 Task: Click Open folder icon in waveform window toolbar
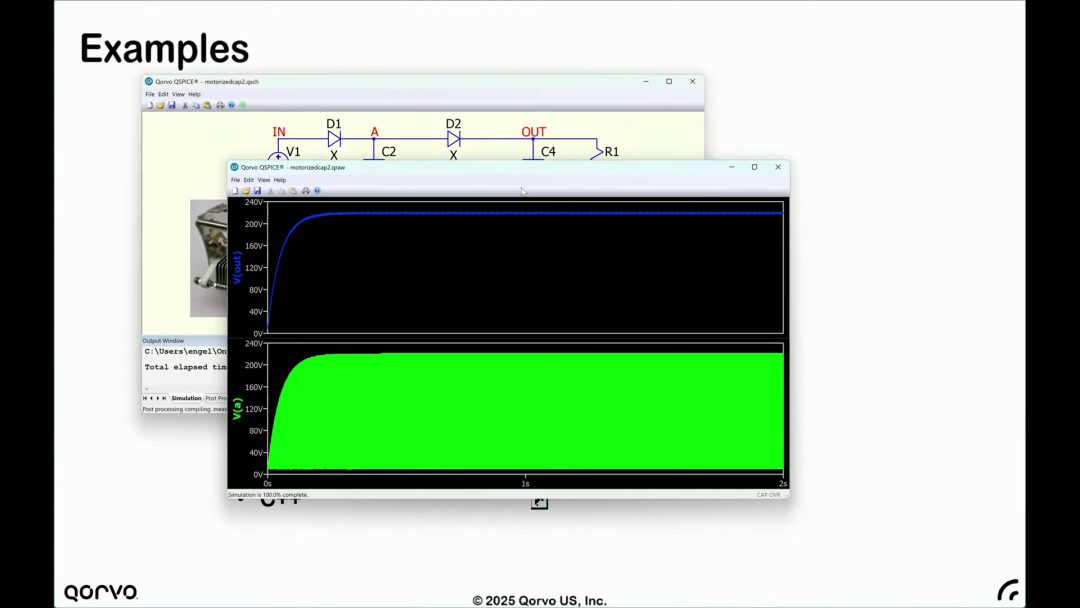point(246,191)
